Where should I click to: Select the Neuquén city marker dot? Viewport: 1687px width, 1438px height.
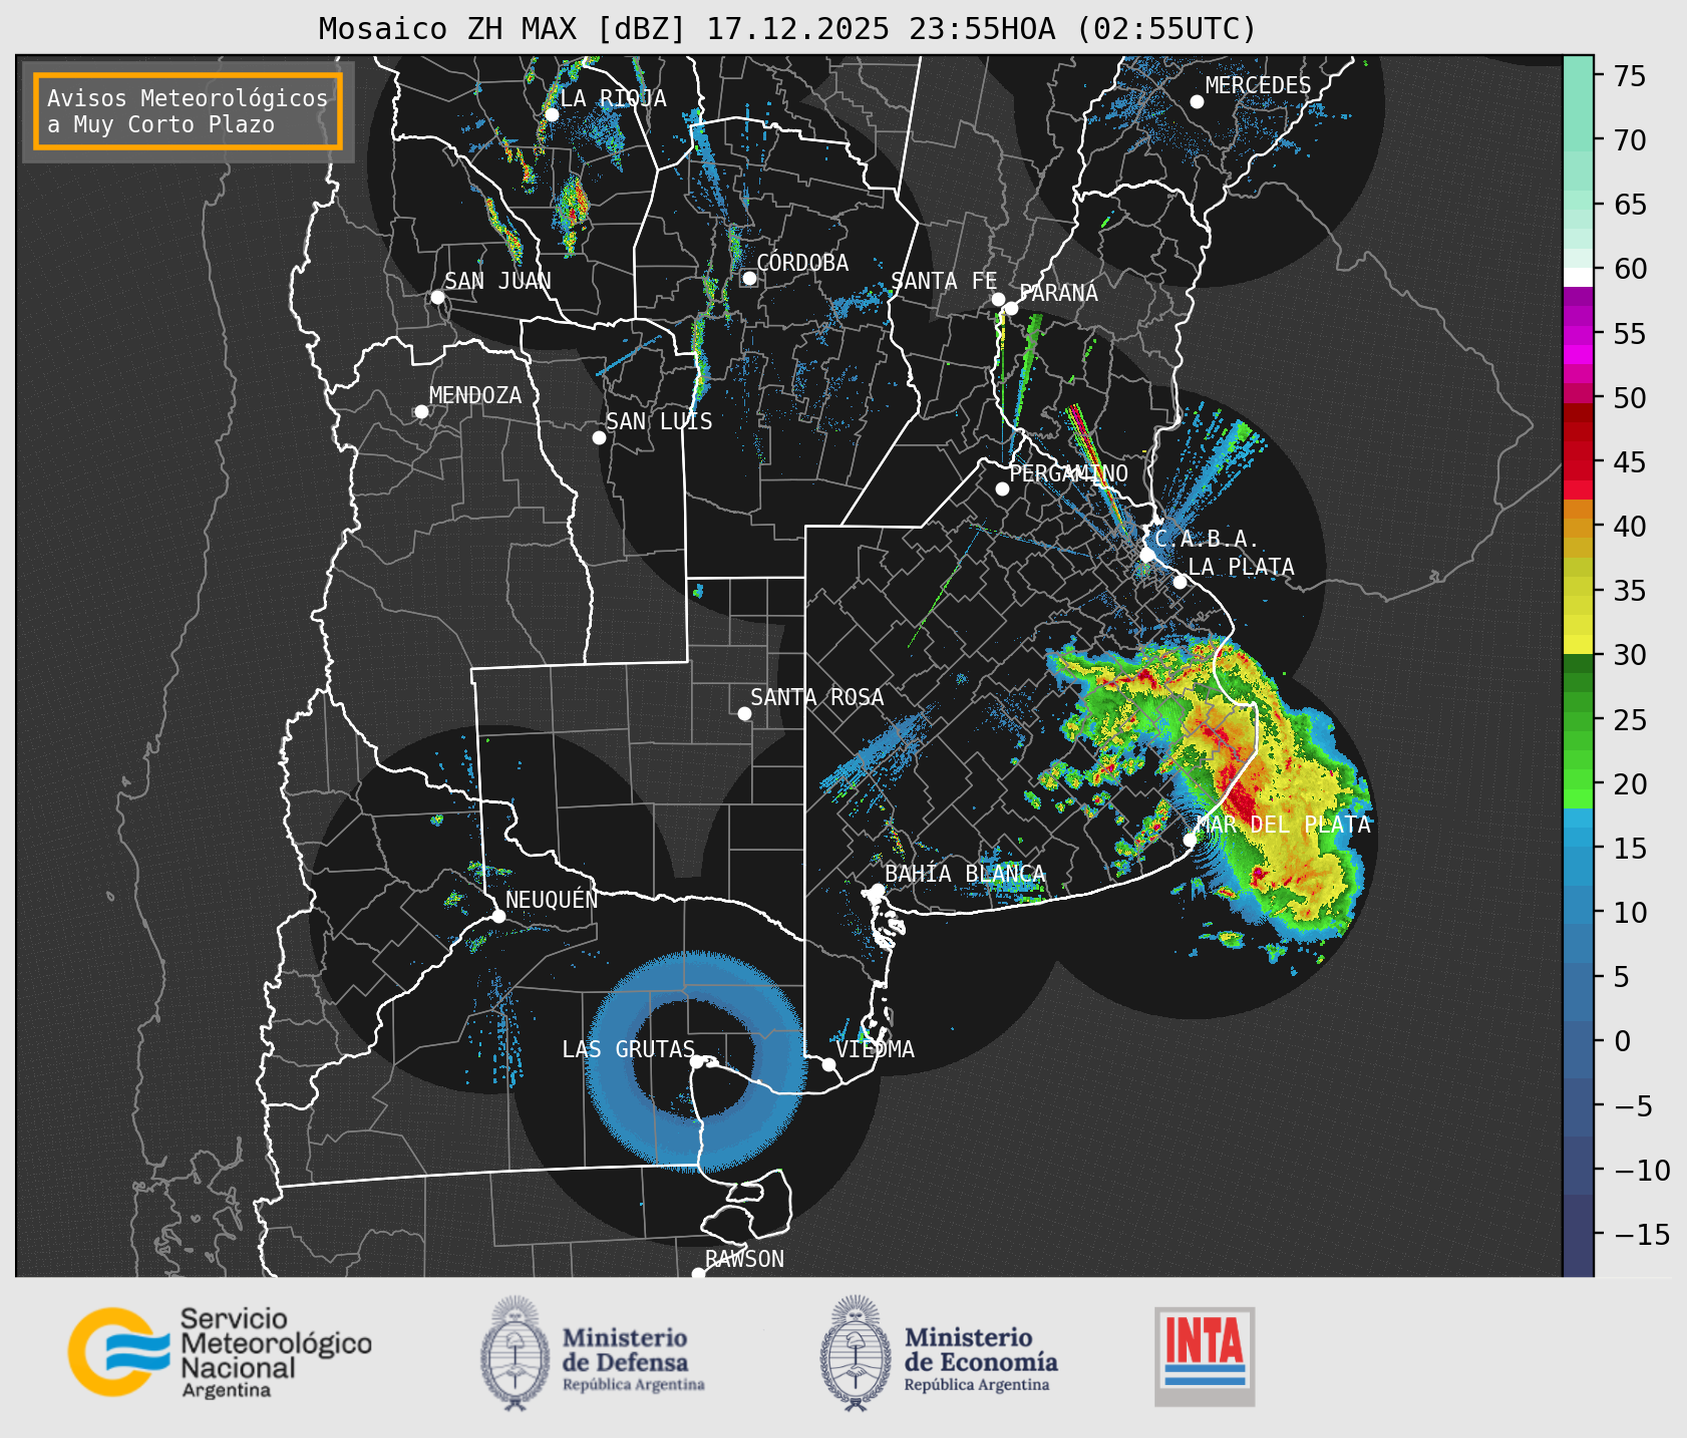click(498, 916)
